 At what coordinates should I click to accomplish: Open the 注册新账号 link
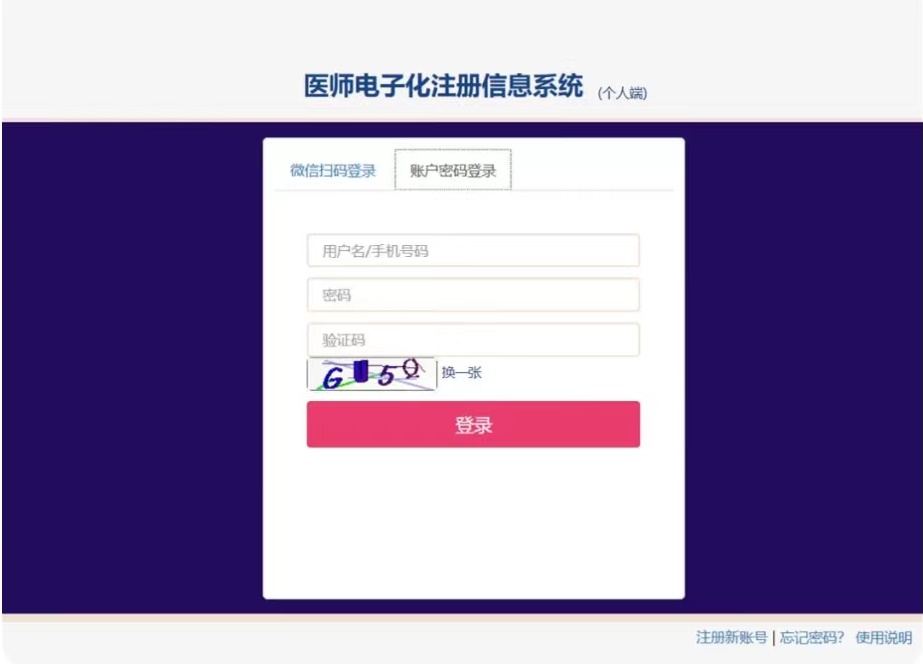tap(731, 638)
